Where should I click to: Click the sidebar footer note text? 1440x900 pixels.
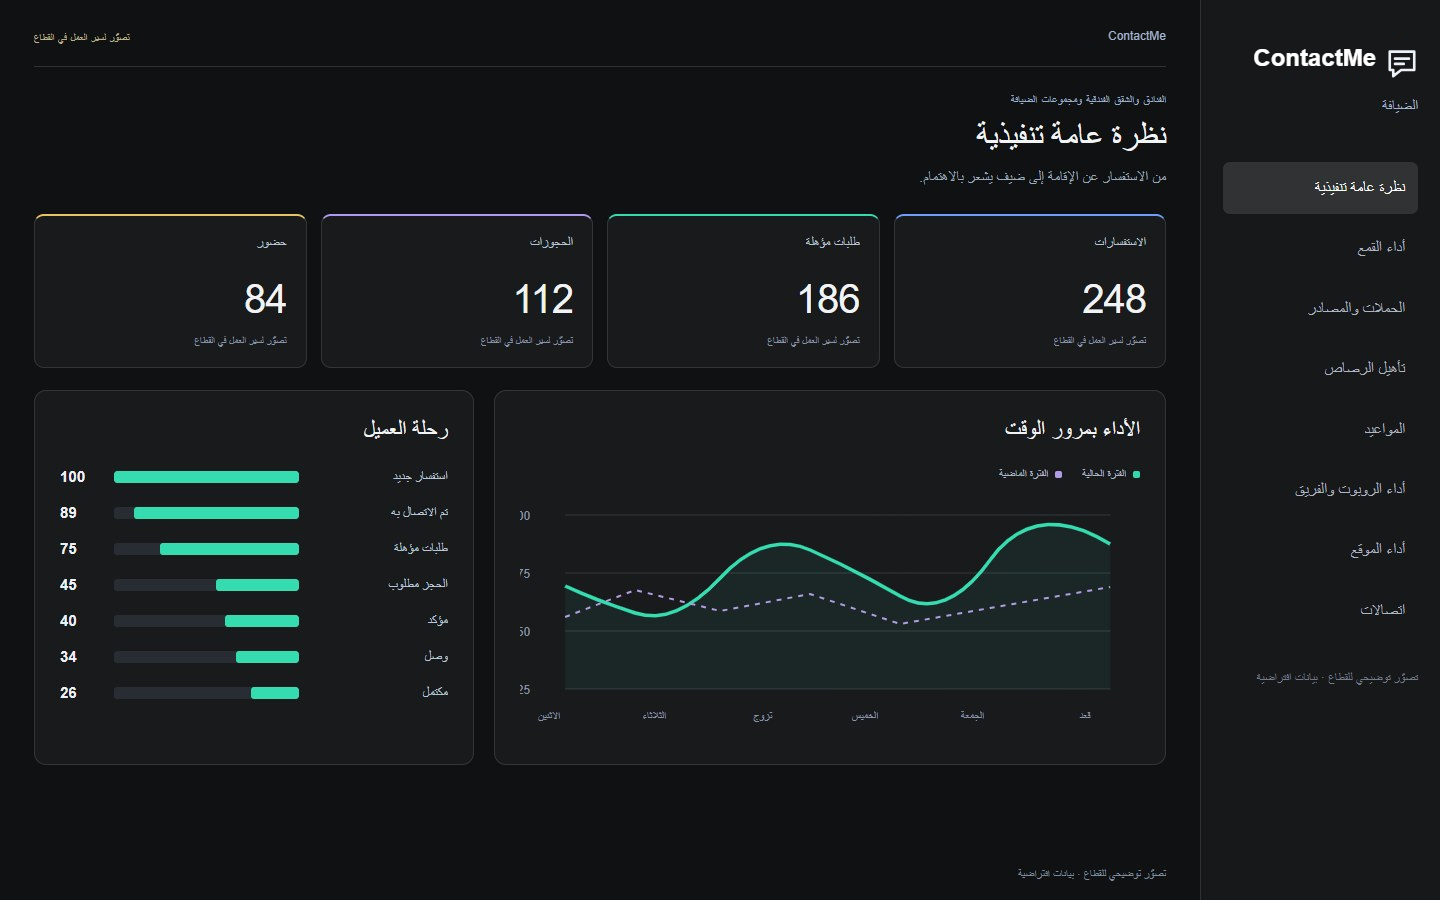[1337, 678]
